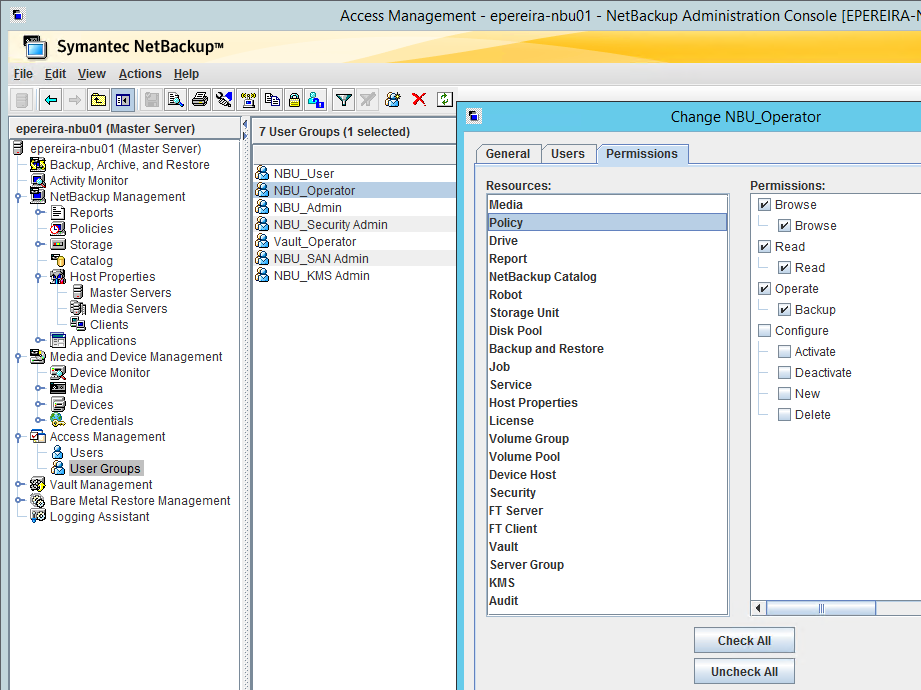Collapse the Media and Device Management node
Image resolution: width=921 pixels, height=690 pixels.
click(18, 356)
